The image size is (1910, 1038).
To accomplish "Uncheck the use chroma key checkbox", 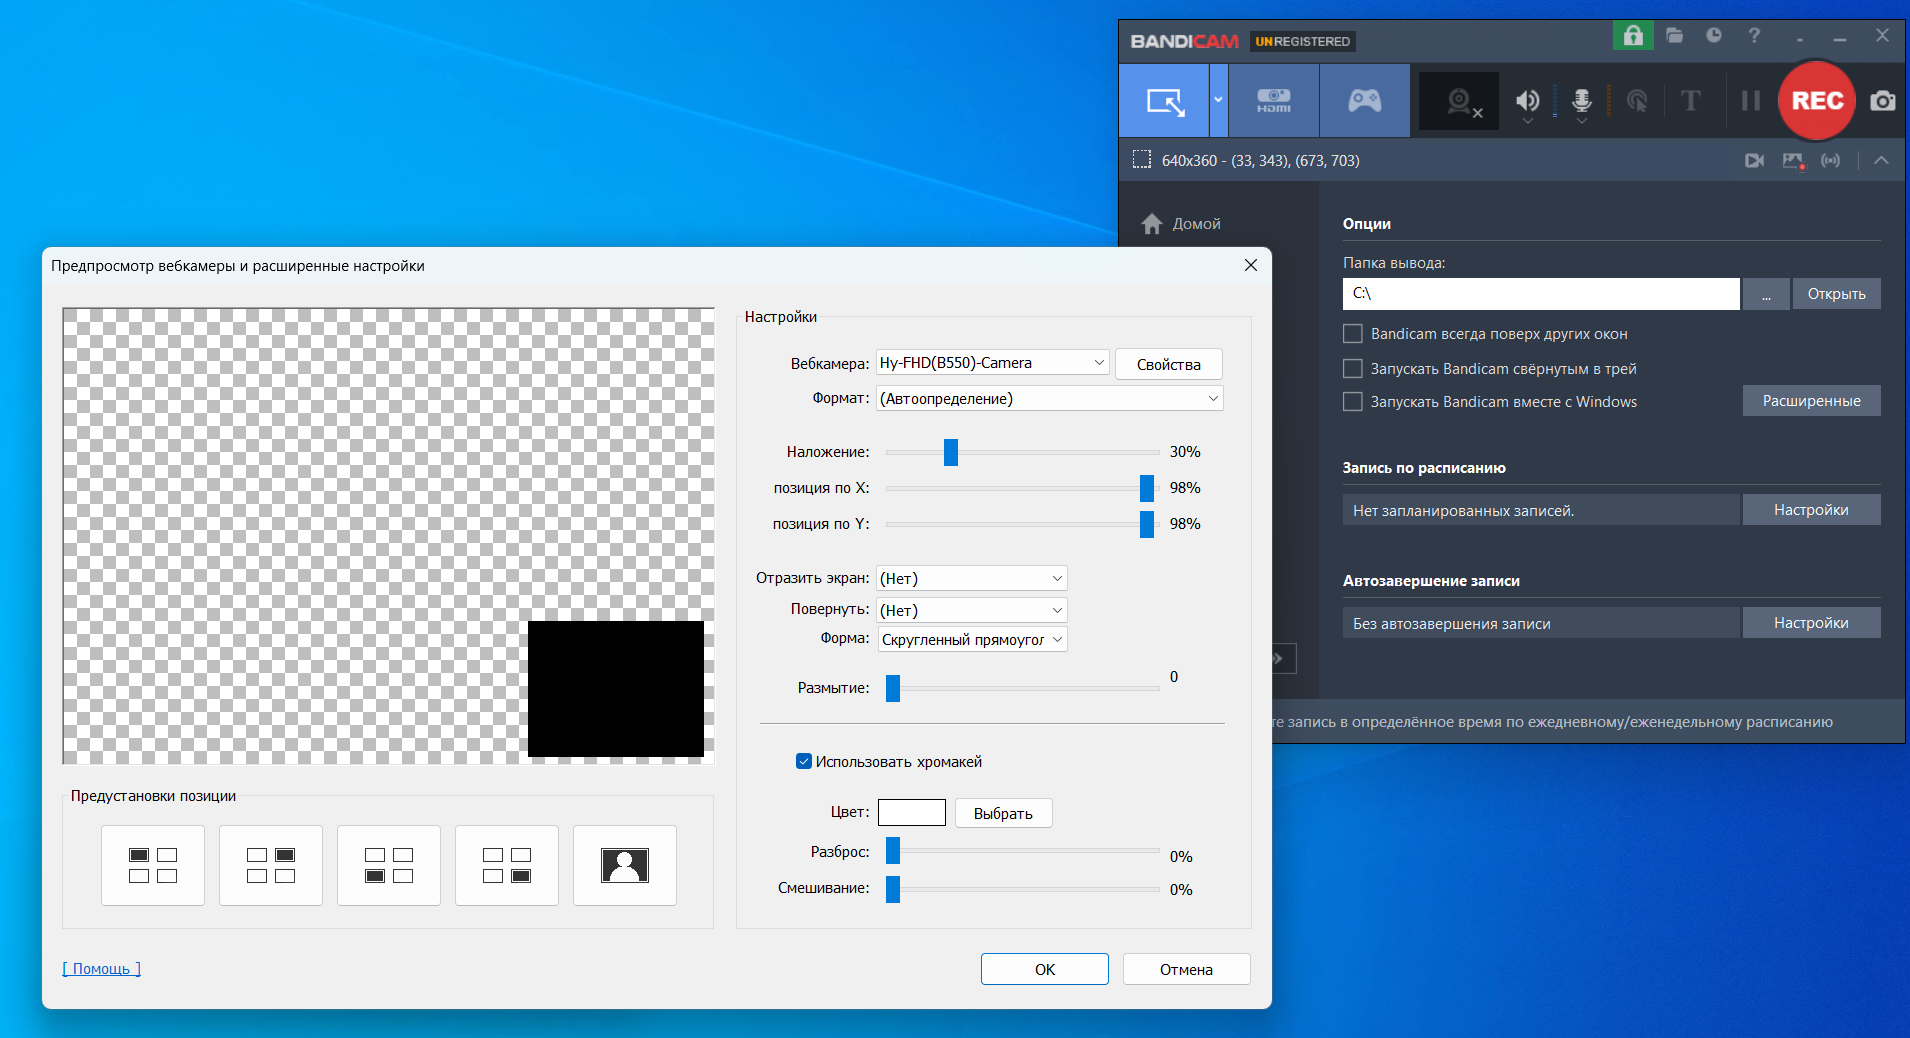I will (x=804, y=762).
